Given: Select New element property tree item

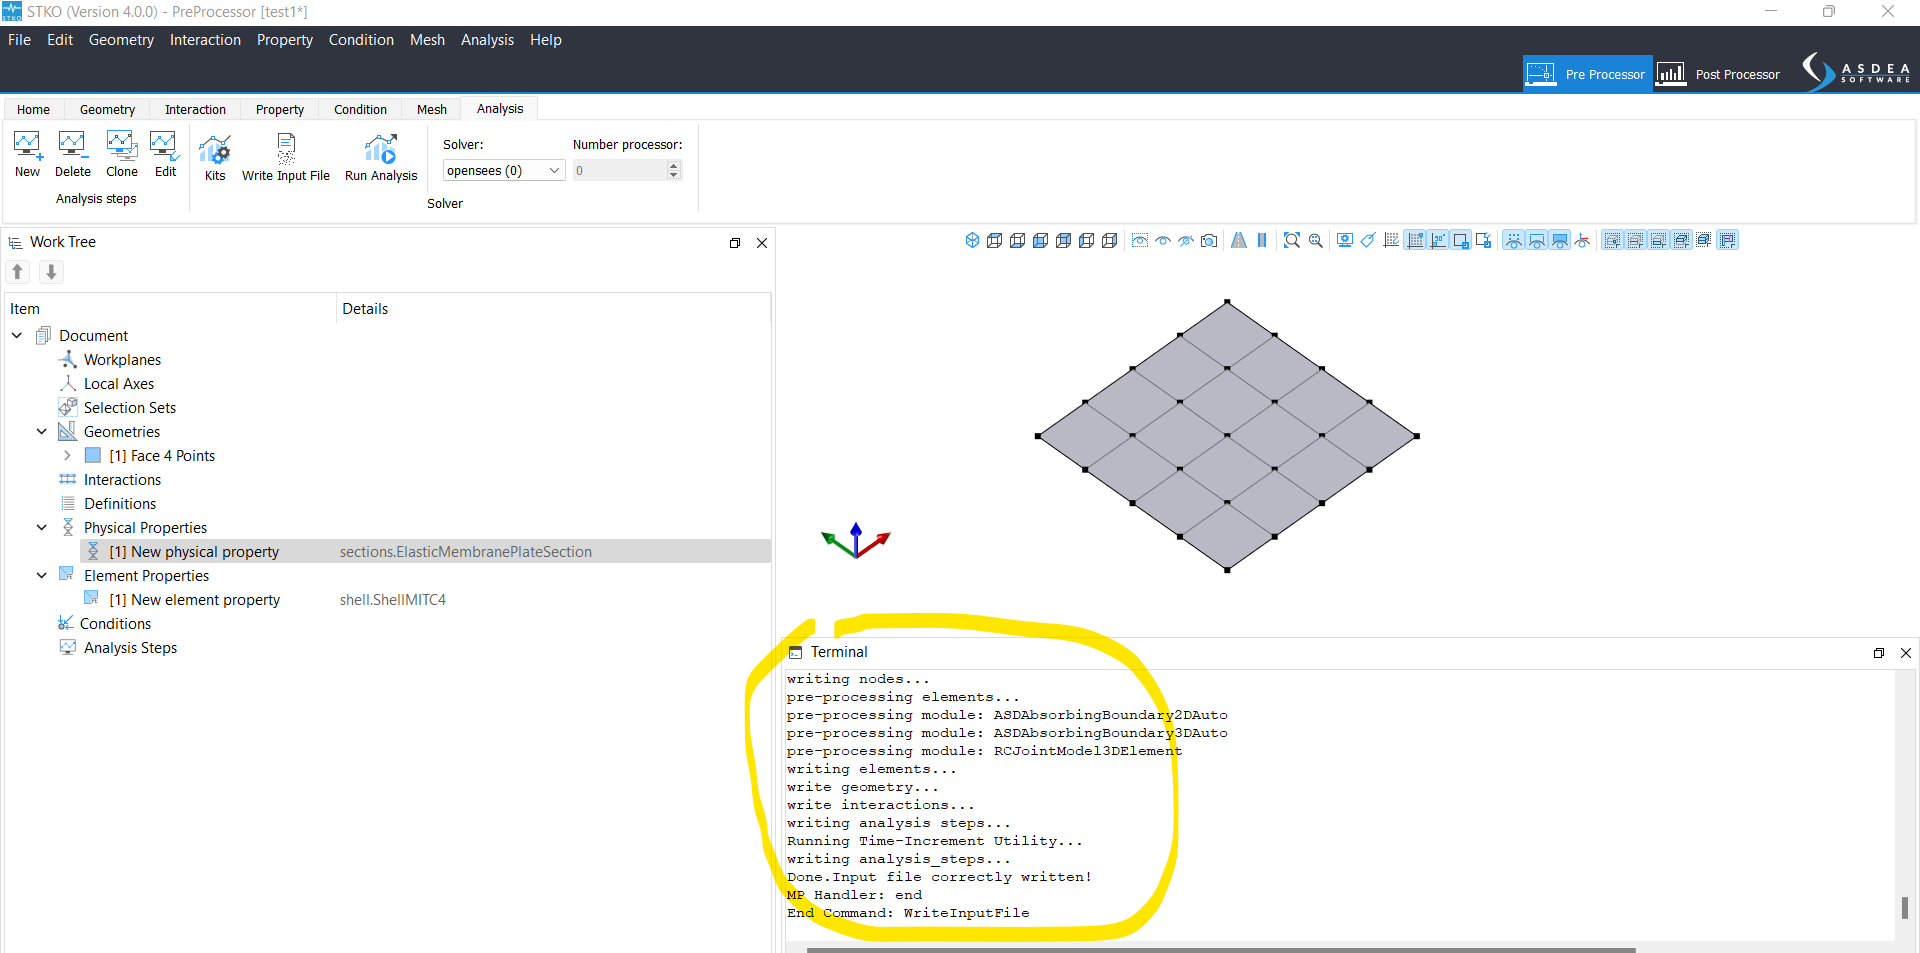Looking at the screenshot, I should 425,600.
